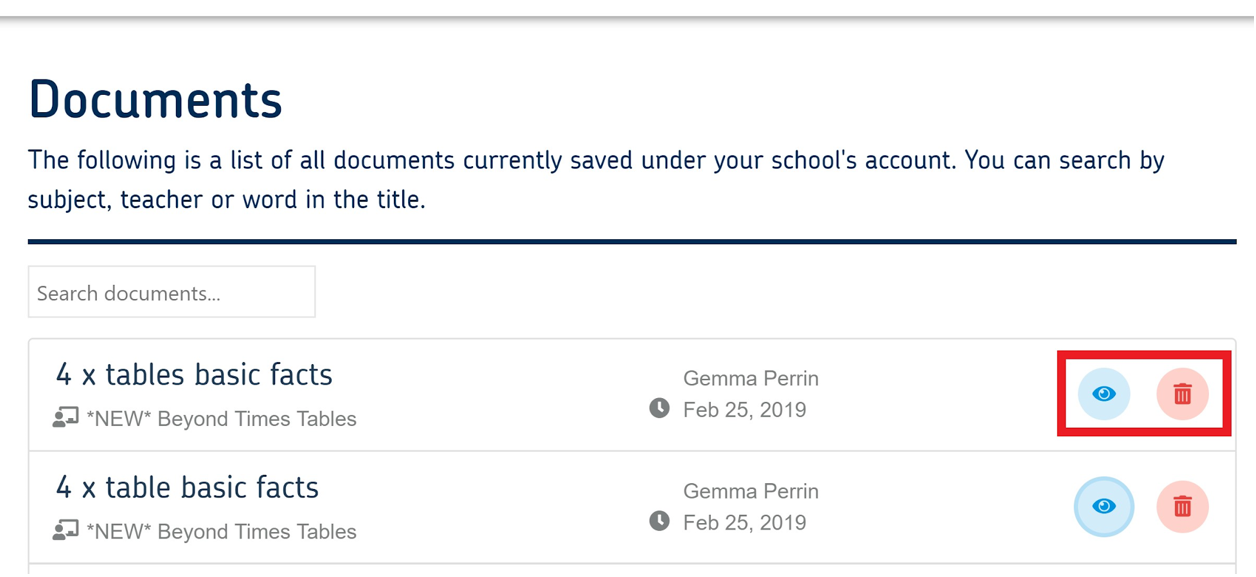Open the "4 x tables basic facts" title
Image resolution: width=1256 pixels, height=577 pixels.
[x=194, y=375]
